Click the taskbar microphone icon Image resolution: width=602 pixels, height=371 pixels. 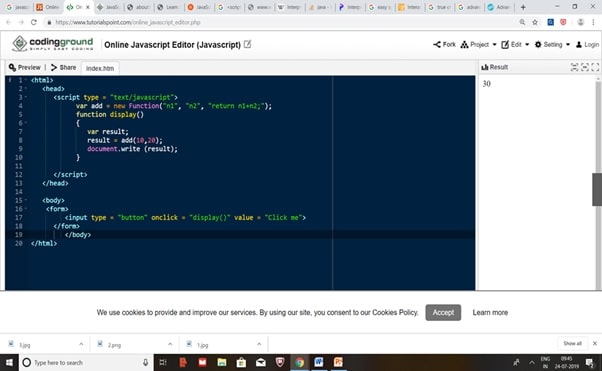pos(146,362)
